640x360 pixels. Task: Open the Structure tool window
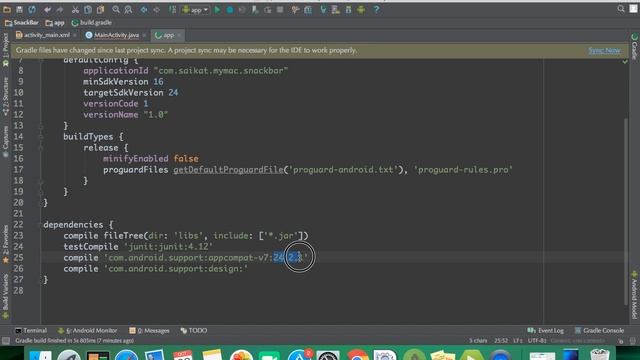(5, 96)
